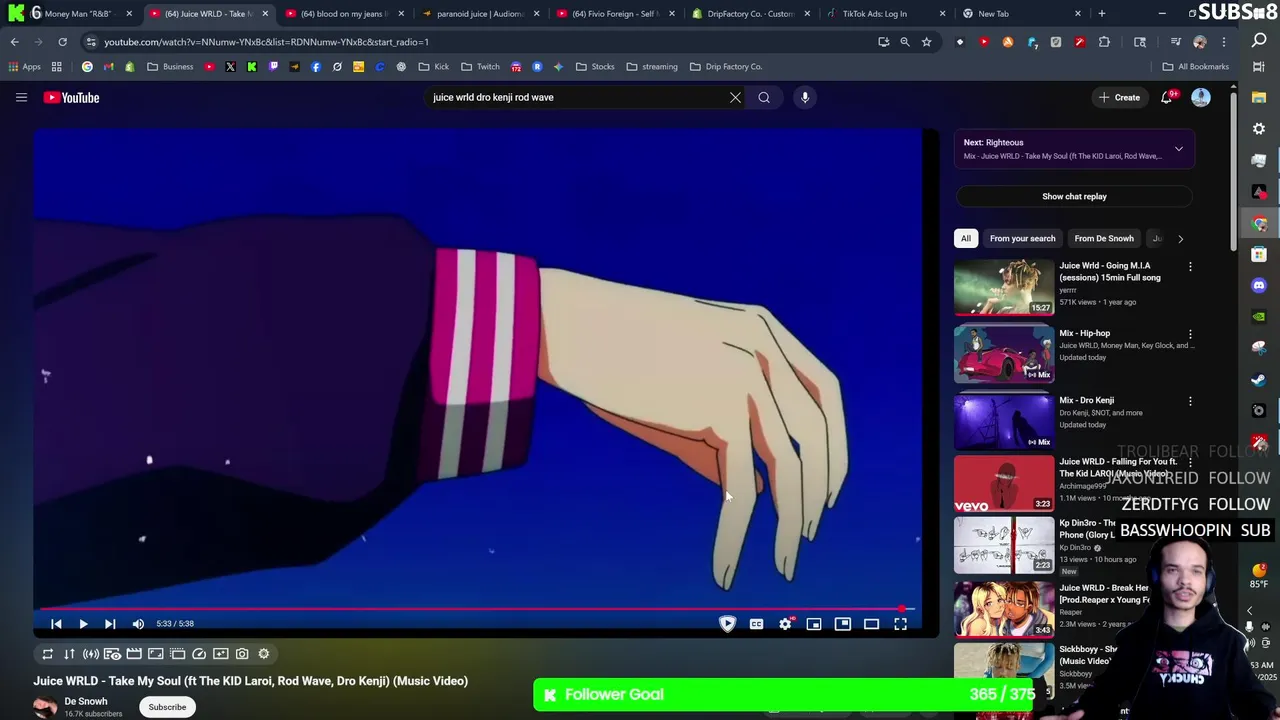The width and height of the screenshot is (1280, 720).
Task: Mute the video volume speaker
Action: point(138,624)
